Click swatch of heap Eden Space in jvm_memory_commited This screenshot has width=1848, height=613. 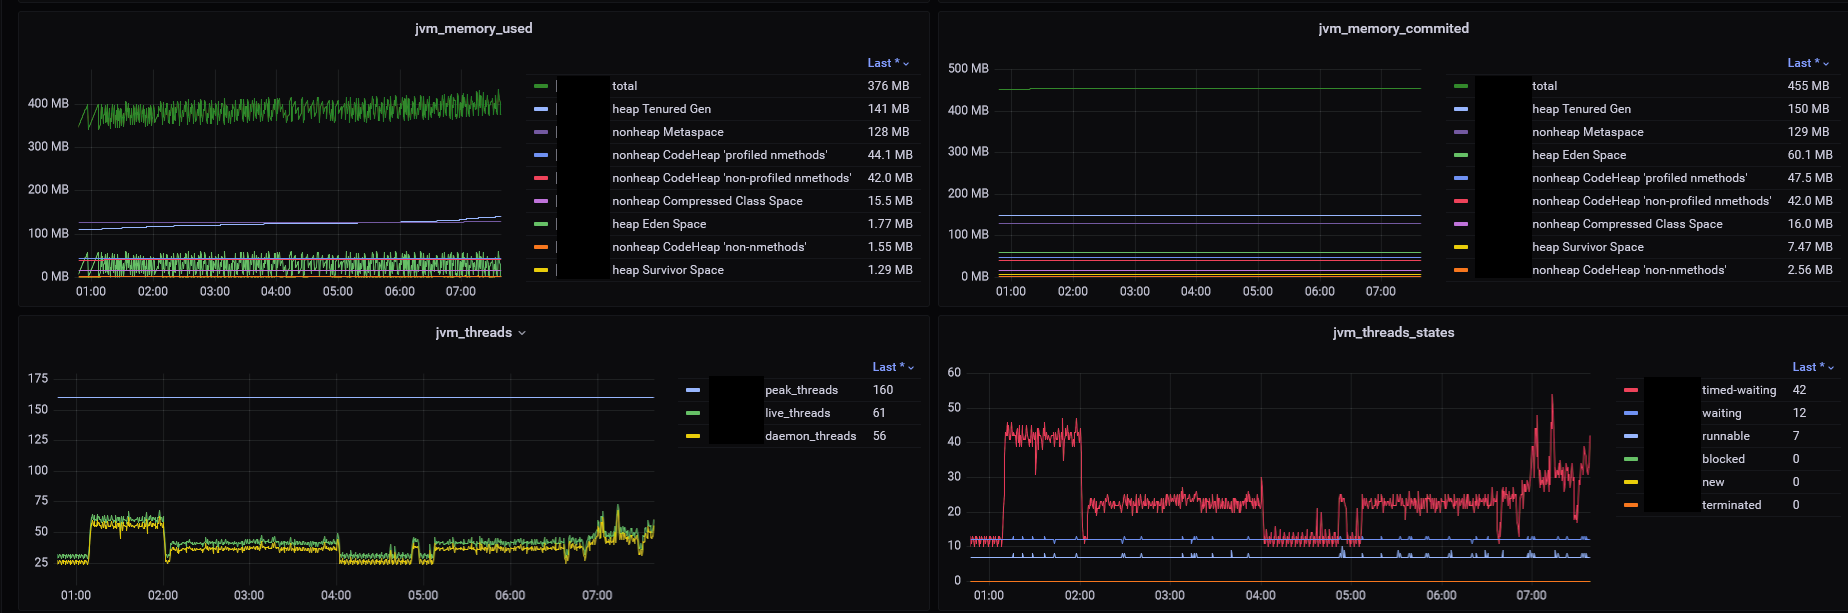tap(1461, 155)
